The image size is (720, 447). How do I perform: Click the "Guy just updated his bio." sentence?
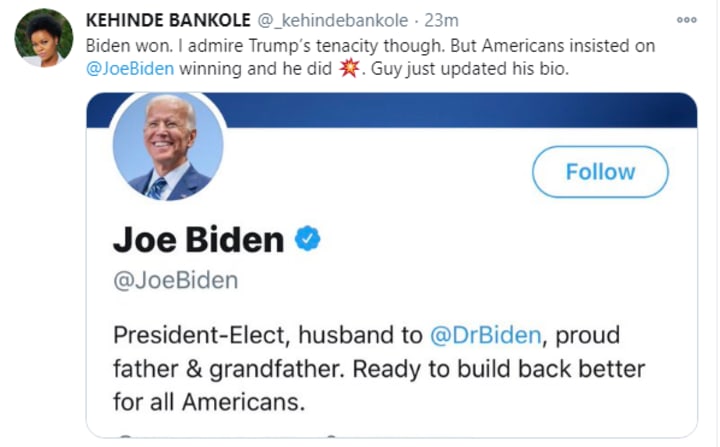click(470, 69)
